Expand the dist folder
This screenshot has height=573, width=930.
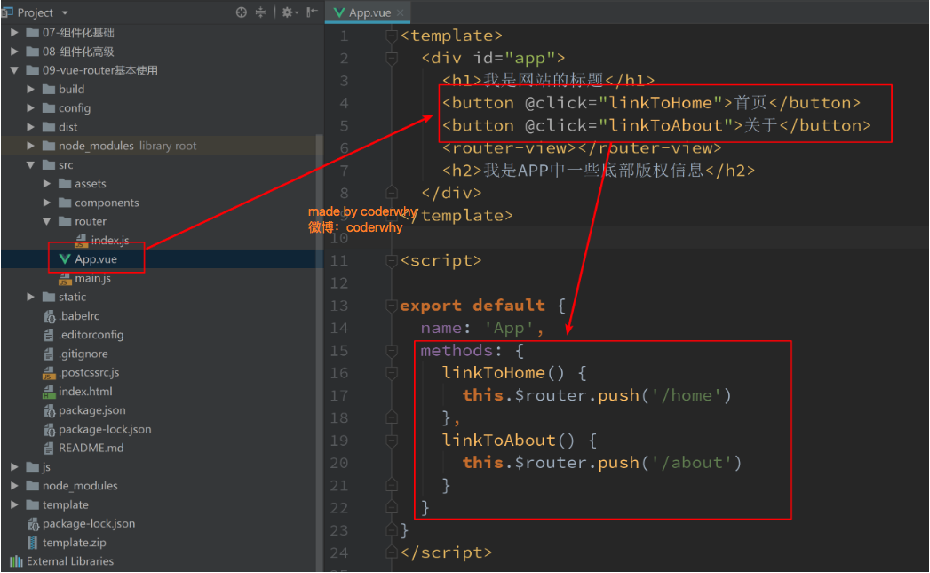pyautogui.click(x=31, y=127)
